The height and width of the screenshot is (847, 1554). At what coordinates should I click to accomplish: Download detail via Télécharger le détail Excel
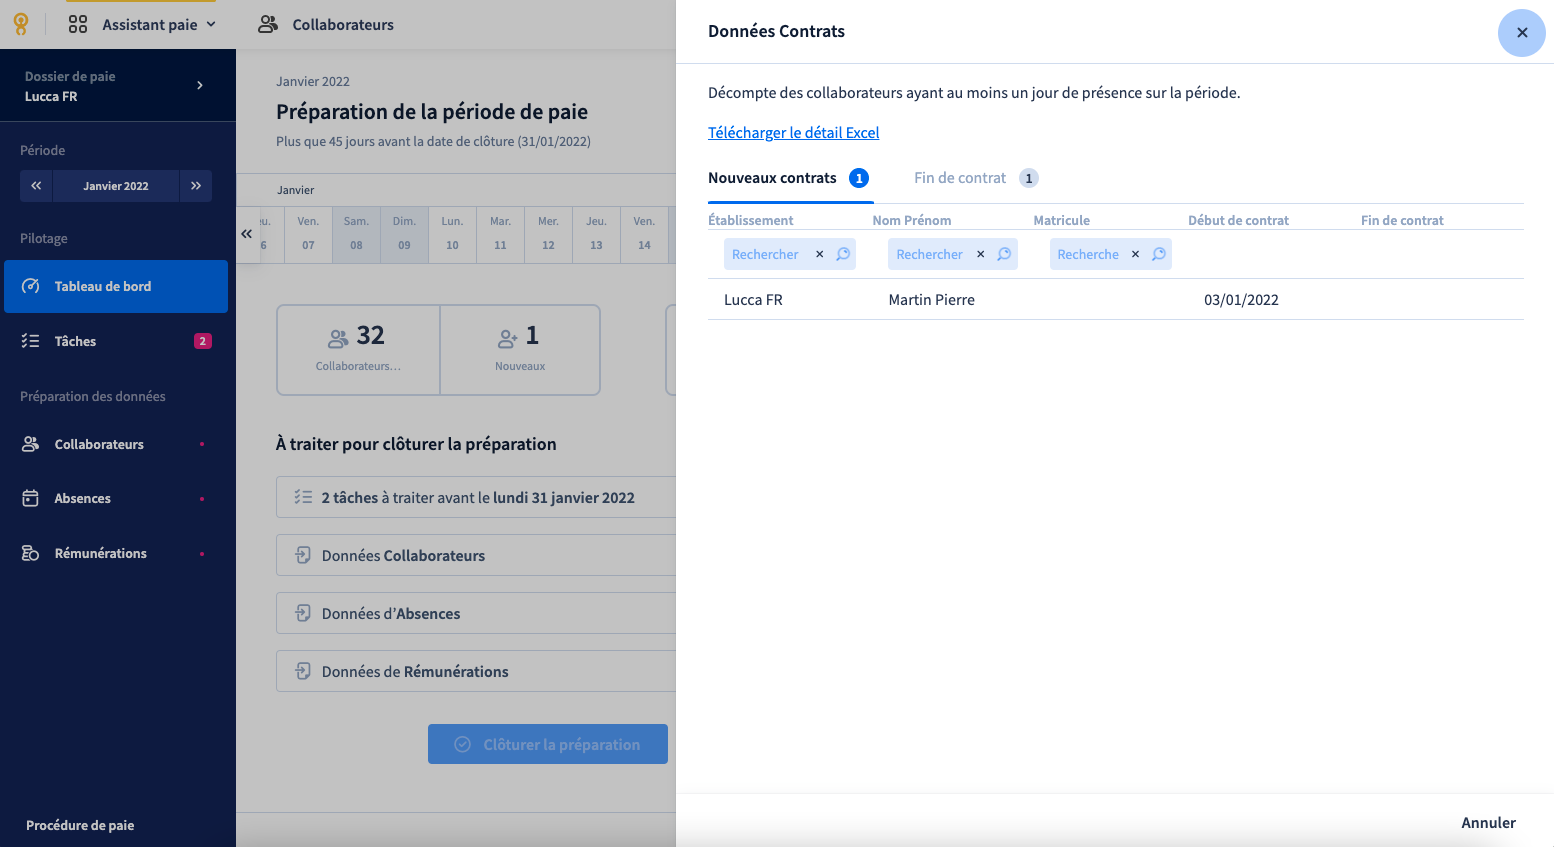793,132
